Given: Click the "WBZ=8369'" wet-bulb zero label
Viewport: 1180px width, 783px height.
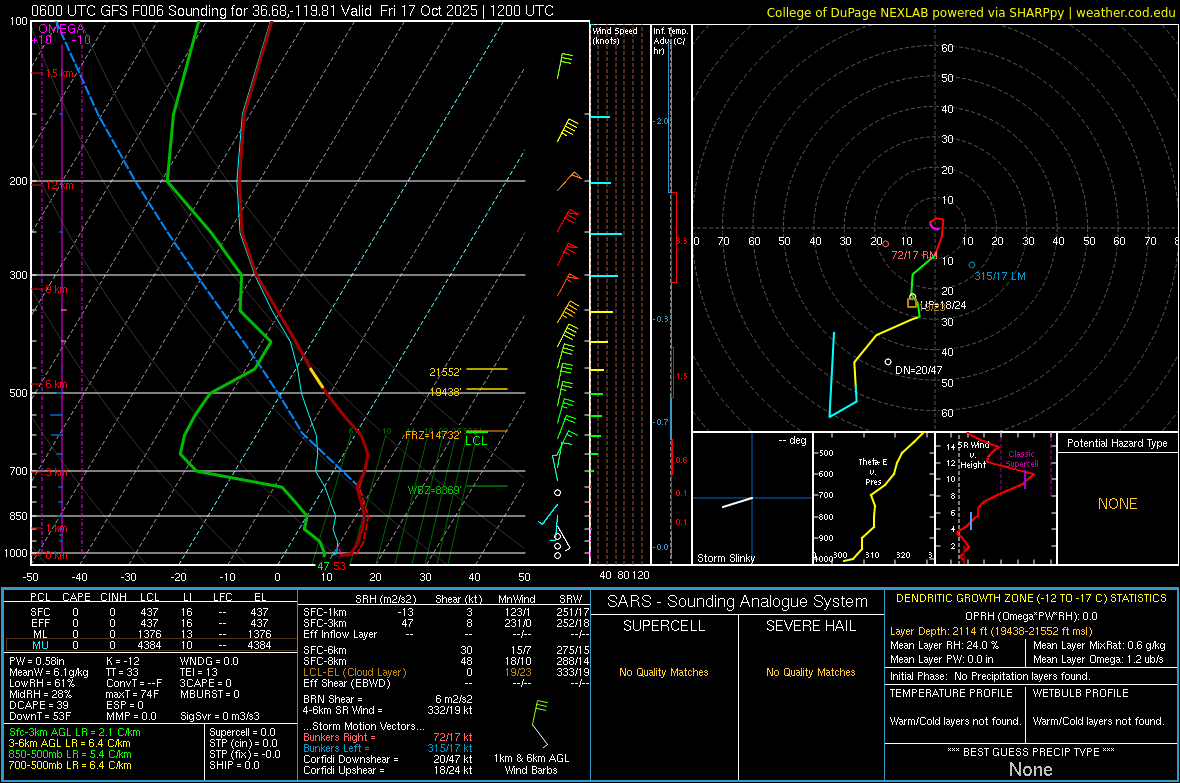Looking at the screenshot, I should 434,490.
